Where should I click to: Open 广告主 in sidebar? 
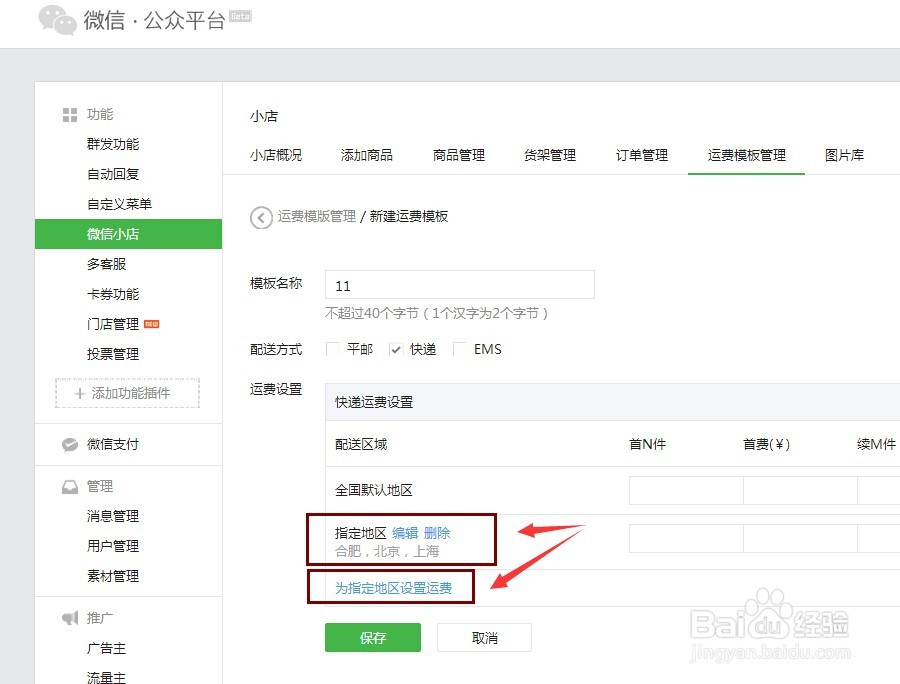point(106,648)
